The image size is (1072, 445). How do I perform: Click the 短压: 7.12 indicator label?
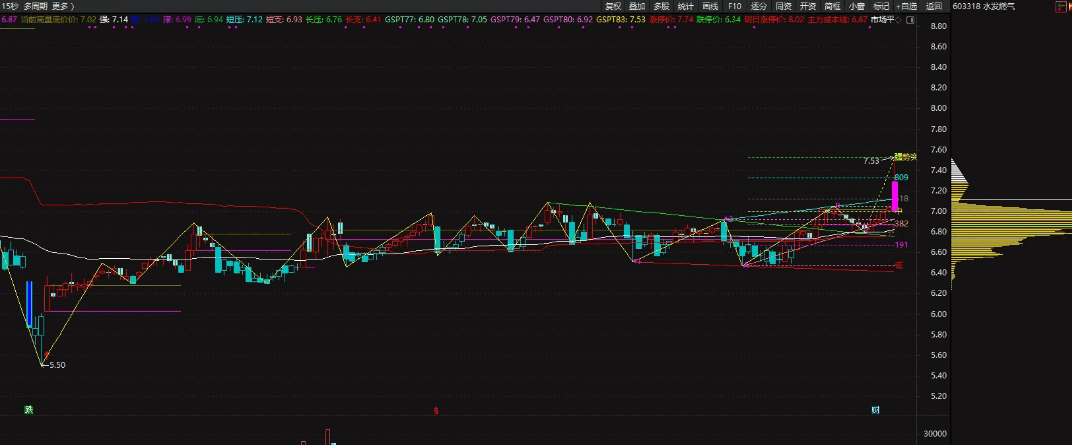pyautogui.click(x=244, y=19)
